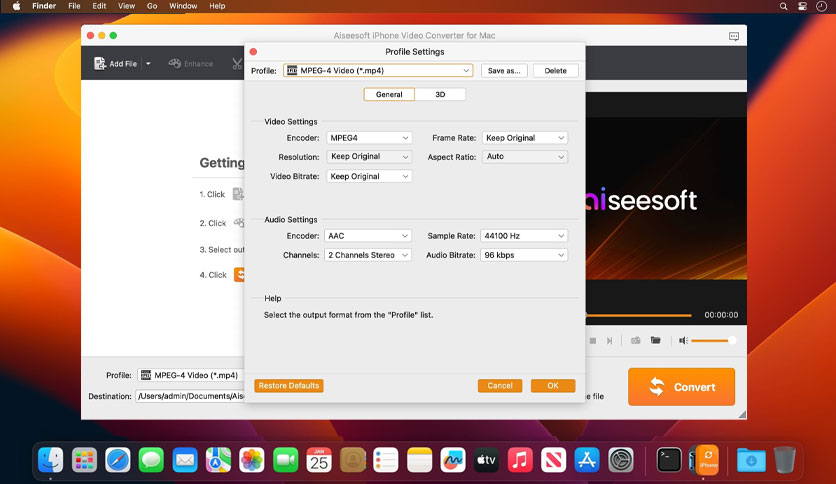Launch Safari from the Dock

click(118, 459)
